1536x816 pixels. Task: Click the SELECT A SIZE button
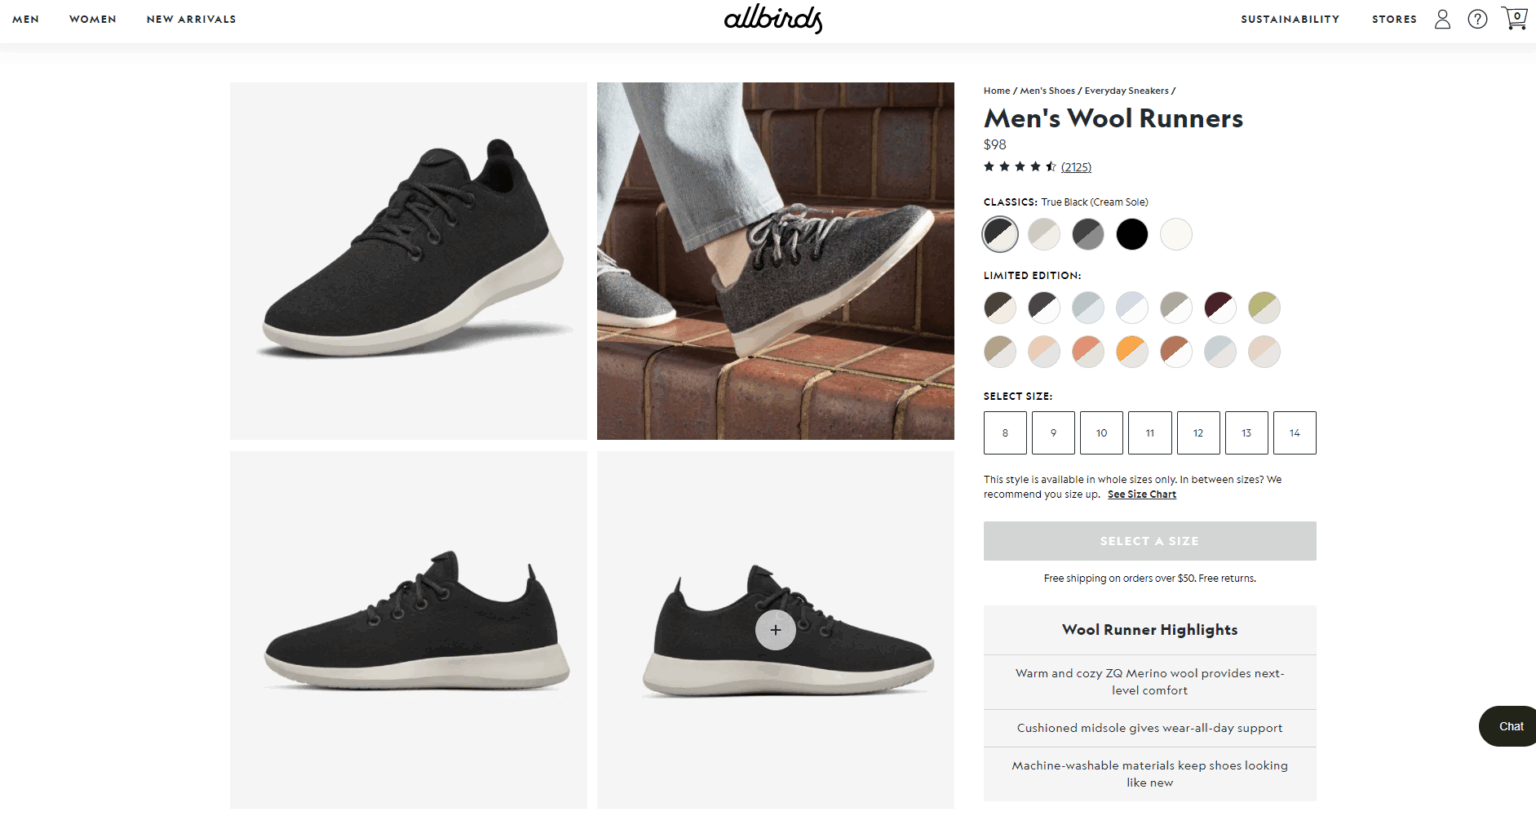[1149, 540]
